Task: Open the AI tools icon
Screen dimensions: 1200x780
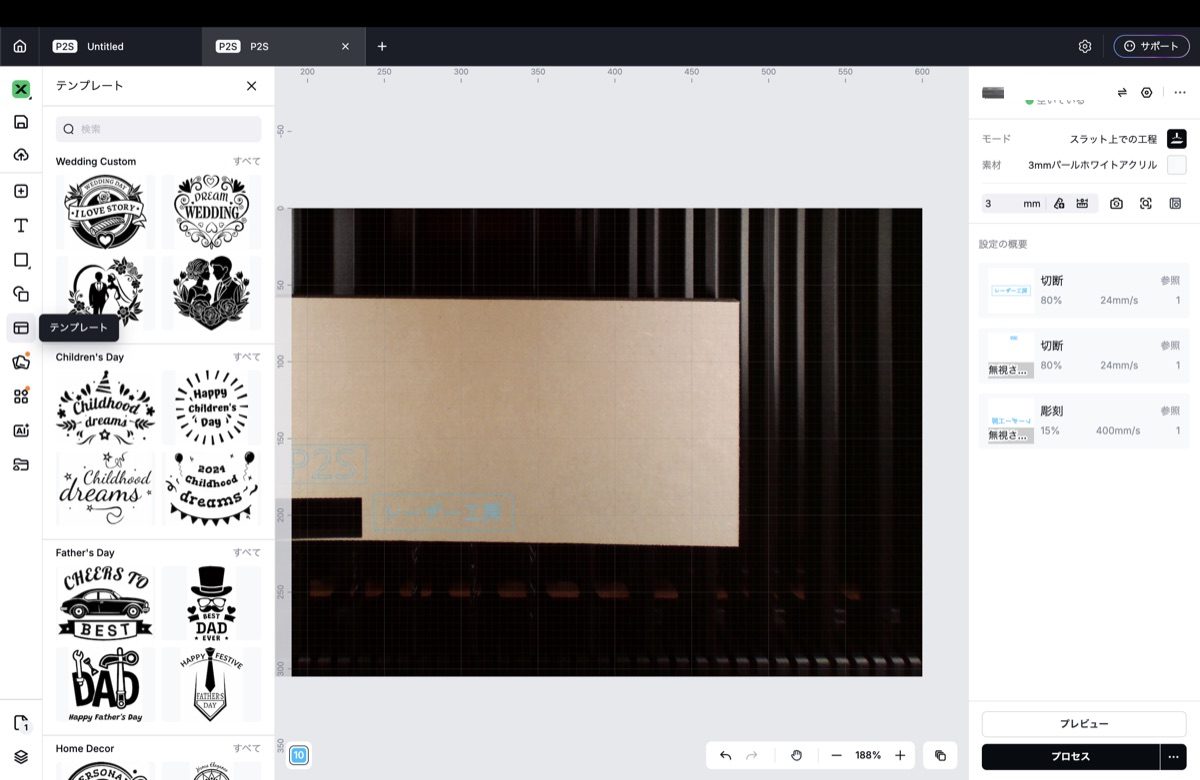Action: [x=21, y=430]
